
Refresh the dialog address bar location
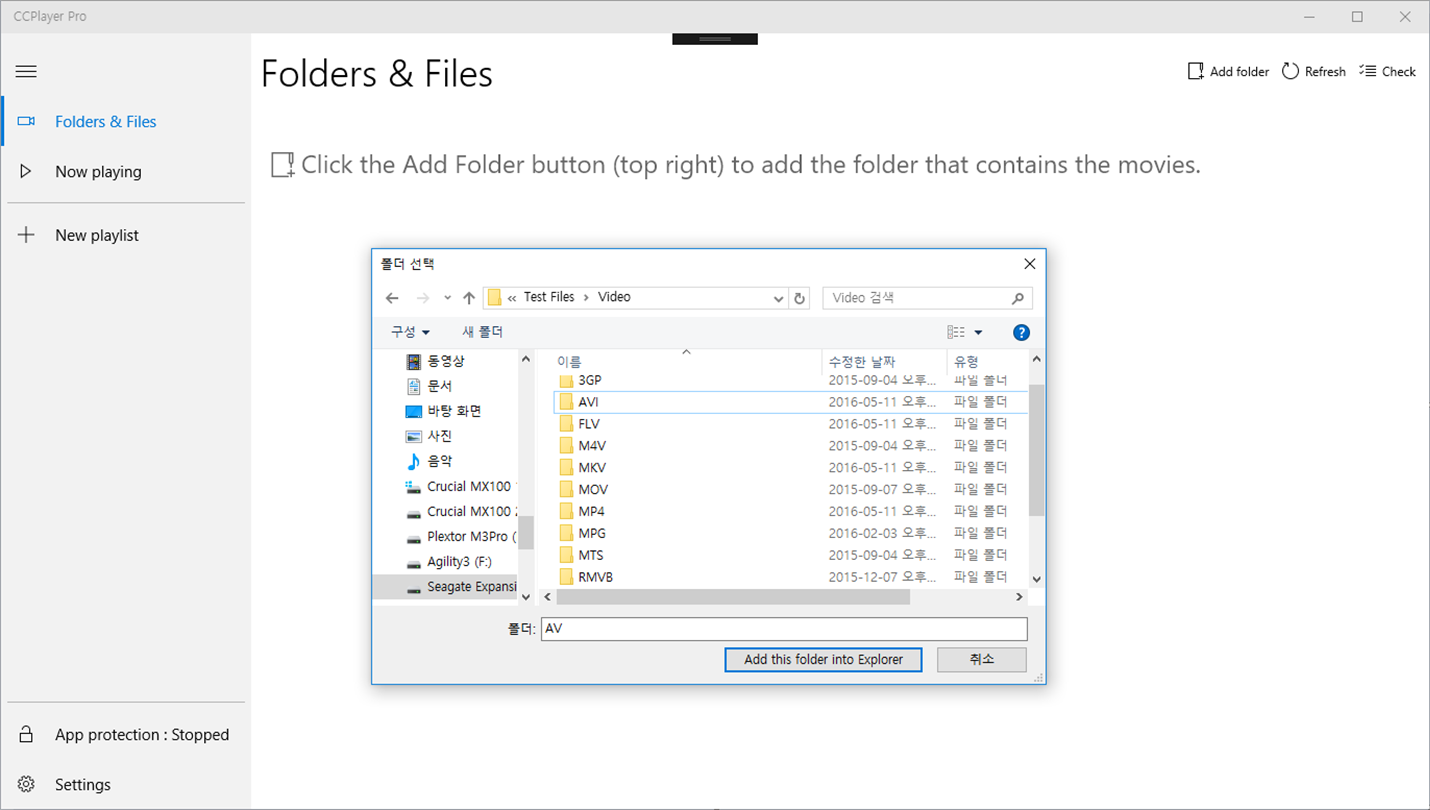pyautogui.click(x=799, y=298)
